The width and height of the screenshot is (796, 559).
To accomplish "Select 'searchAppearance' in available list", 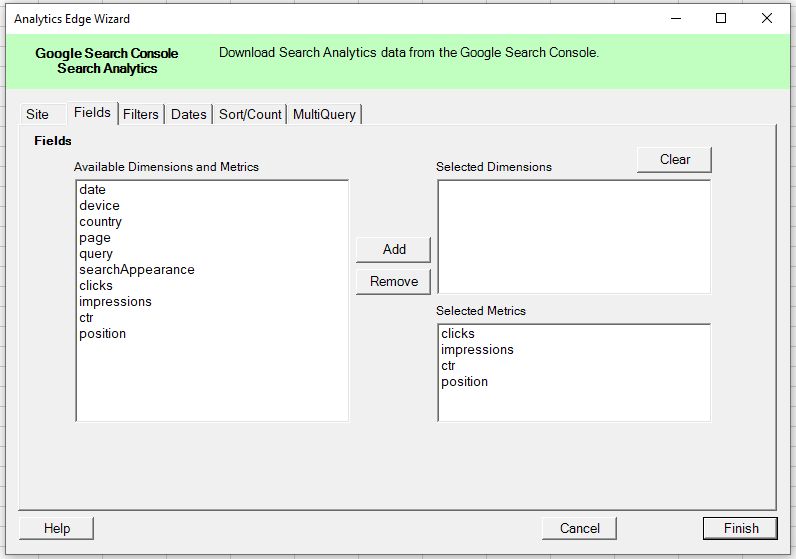I will [x=212, y=270].
